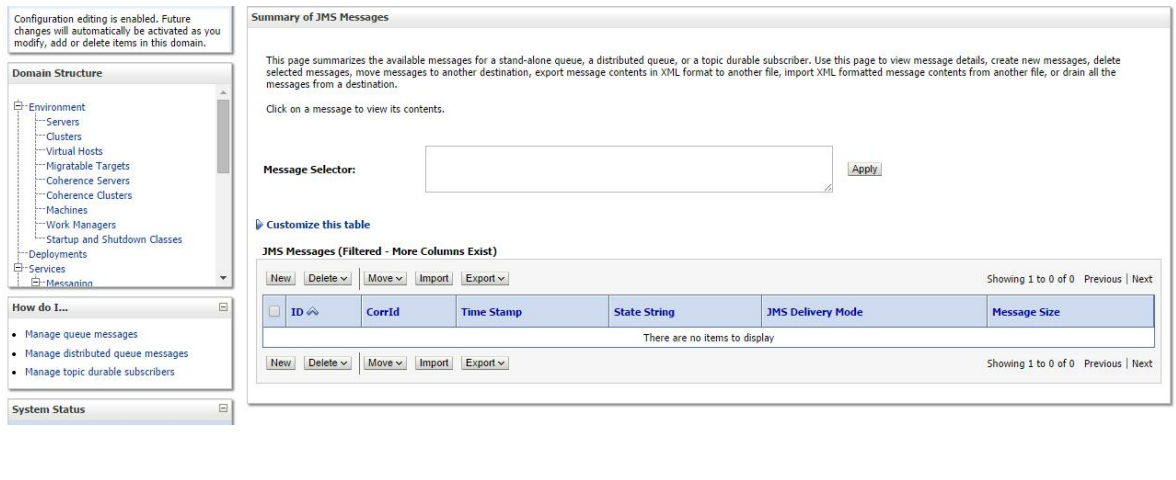Sort by State String column

644,312
